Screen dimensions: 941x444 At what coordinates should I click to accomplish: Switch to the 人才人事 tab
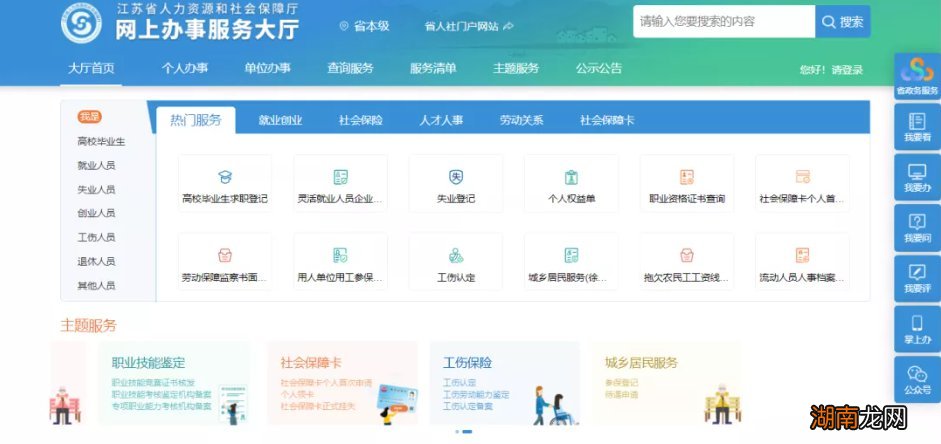click(441, 120)
